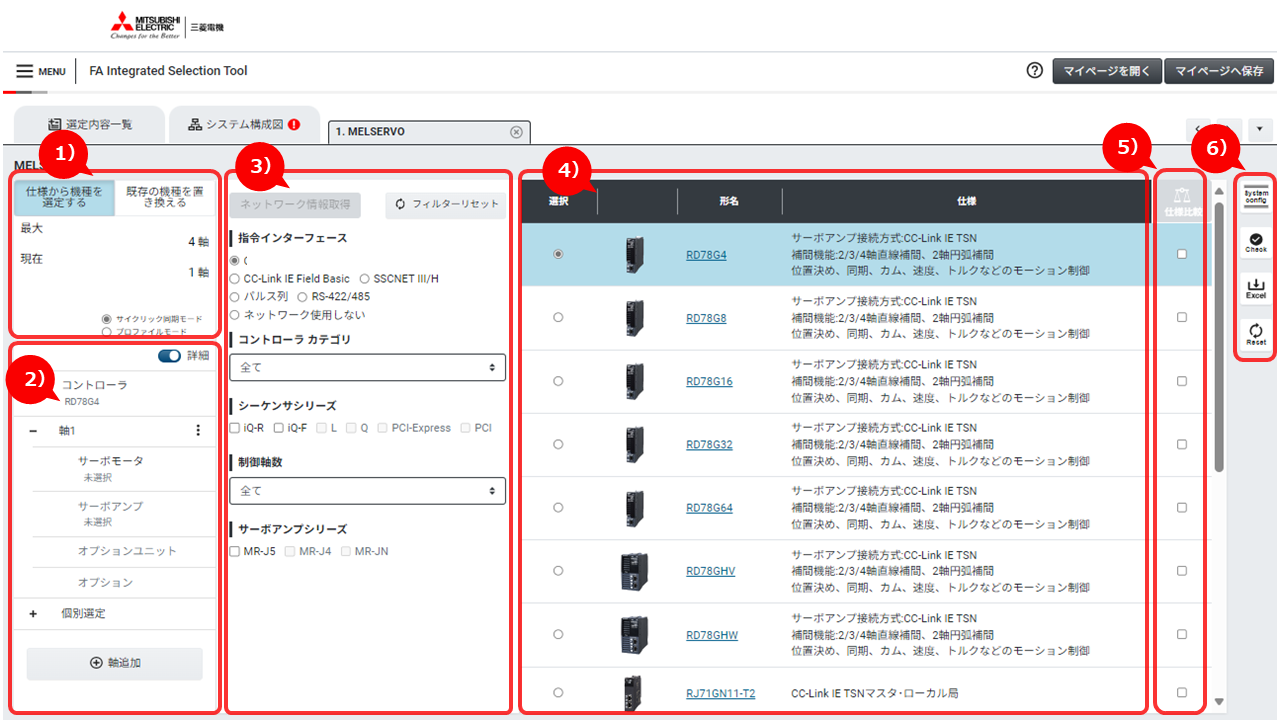Open the three-dot menu for 軸1
The height and width of the screenshot is (720, 1280).
(198, 430)
